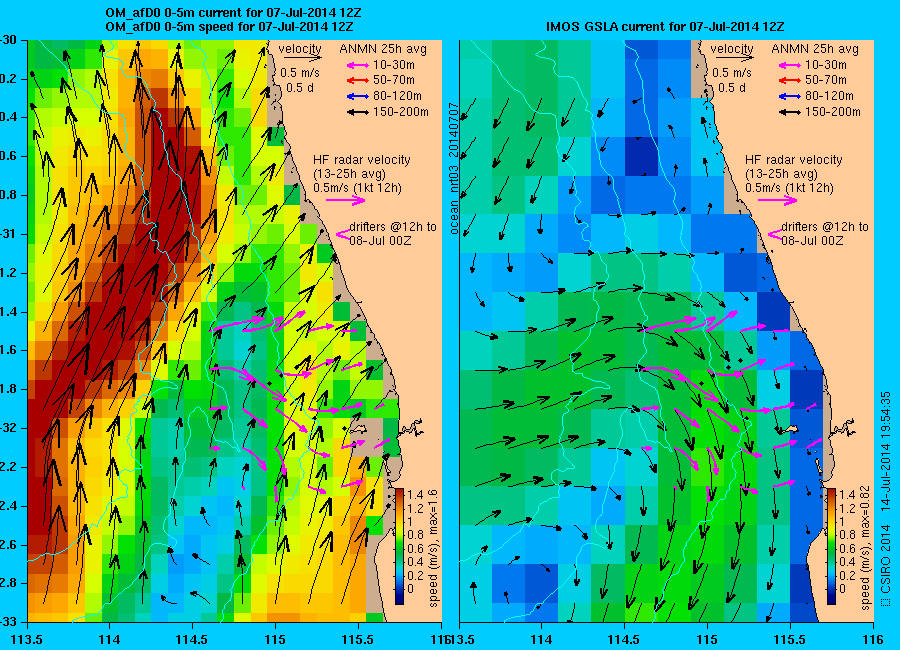Click the 'velocity' label in the IMOS GSLA panel
This screenshot has height=650, width=900.
tap(732, 49)
